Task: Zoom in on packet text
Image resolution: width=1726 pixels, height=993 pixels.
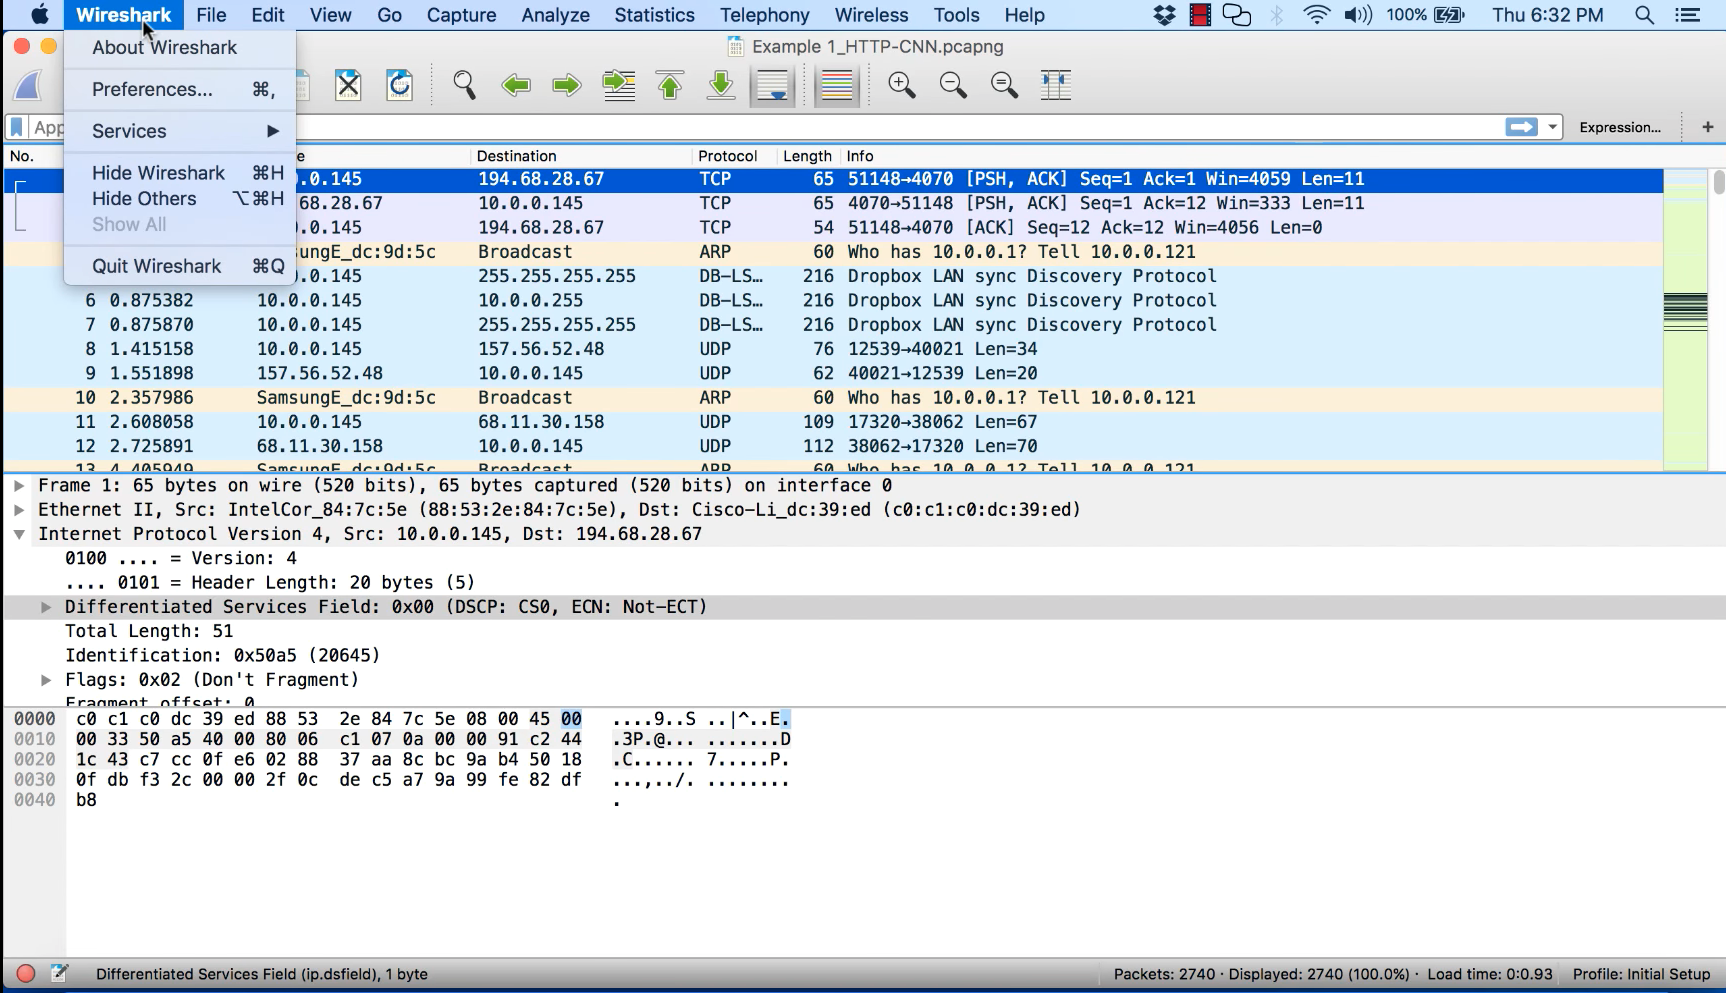Action: (902, 85)
